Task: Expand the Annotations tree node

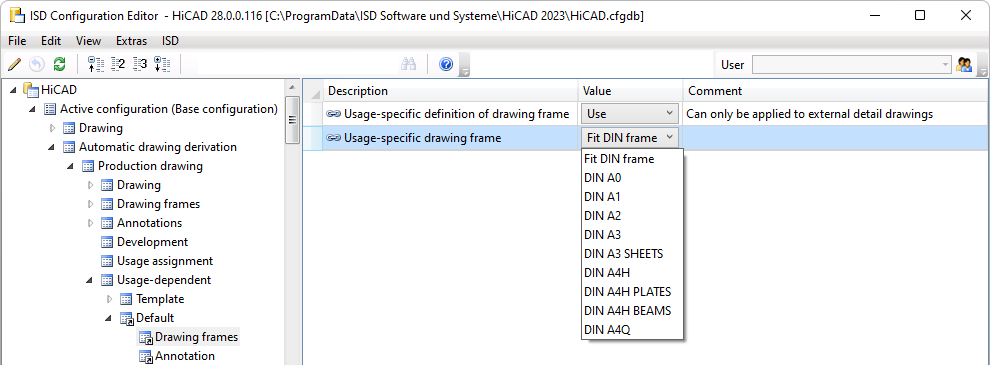Action: coord(90,223)
